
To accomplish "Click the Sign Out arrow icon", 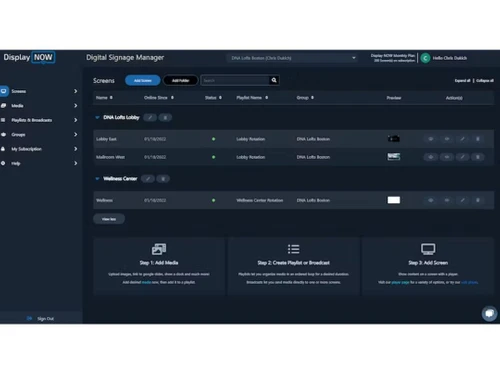I will tap(29, 318).
